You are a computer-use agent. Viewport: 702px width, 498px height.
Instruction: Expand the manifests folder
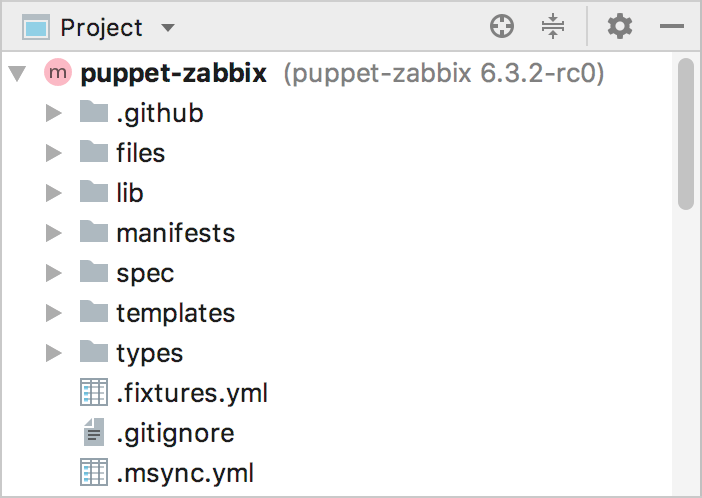click(x=54, y=233)
